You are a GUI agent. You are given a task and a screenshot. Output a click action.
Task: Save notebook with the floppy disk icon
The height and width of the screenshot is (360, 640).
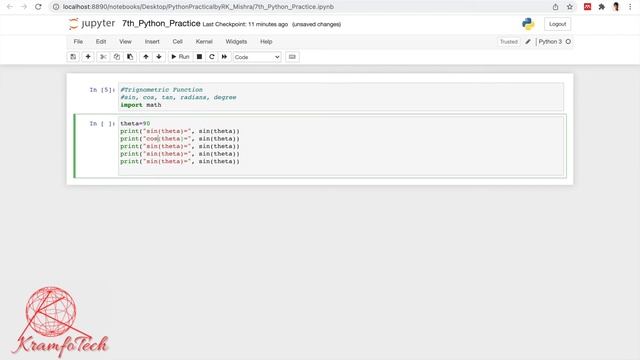pos(73,57)
